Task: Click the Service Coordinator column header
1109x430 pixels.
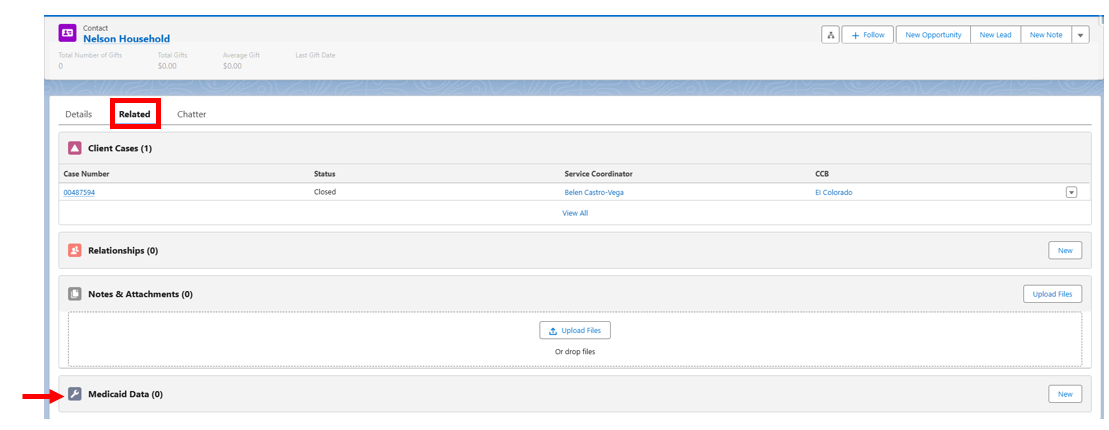Action: [x=597, y=173]
